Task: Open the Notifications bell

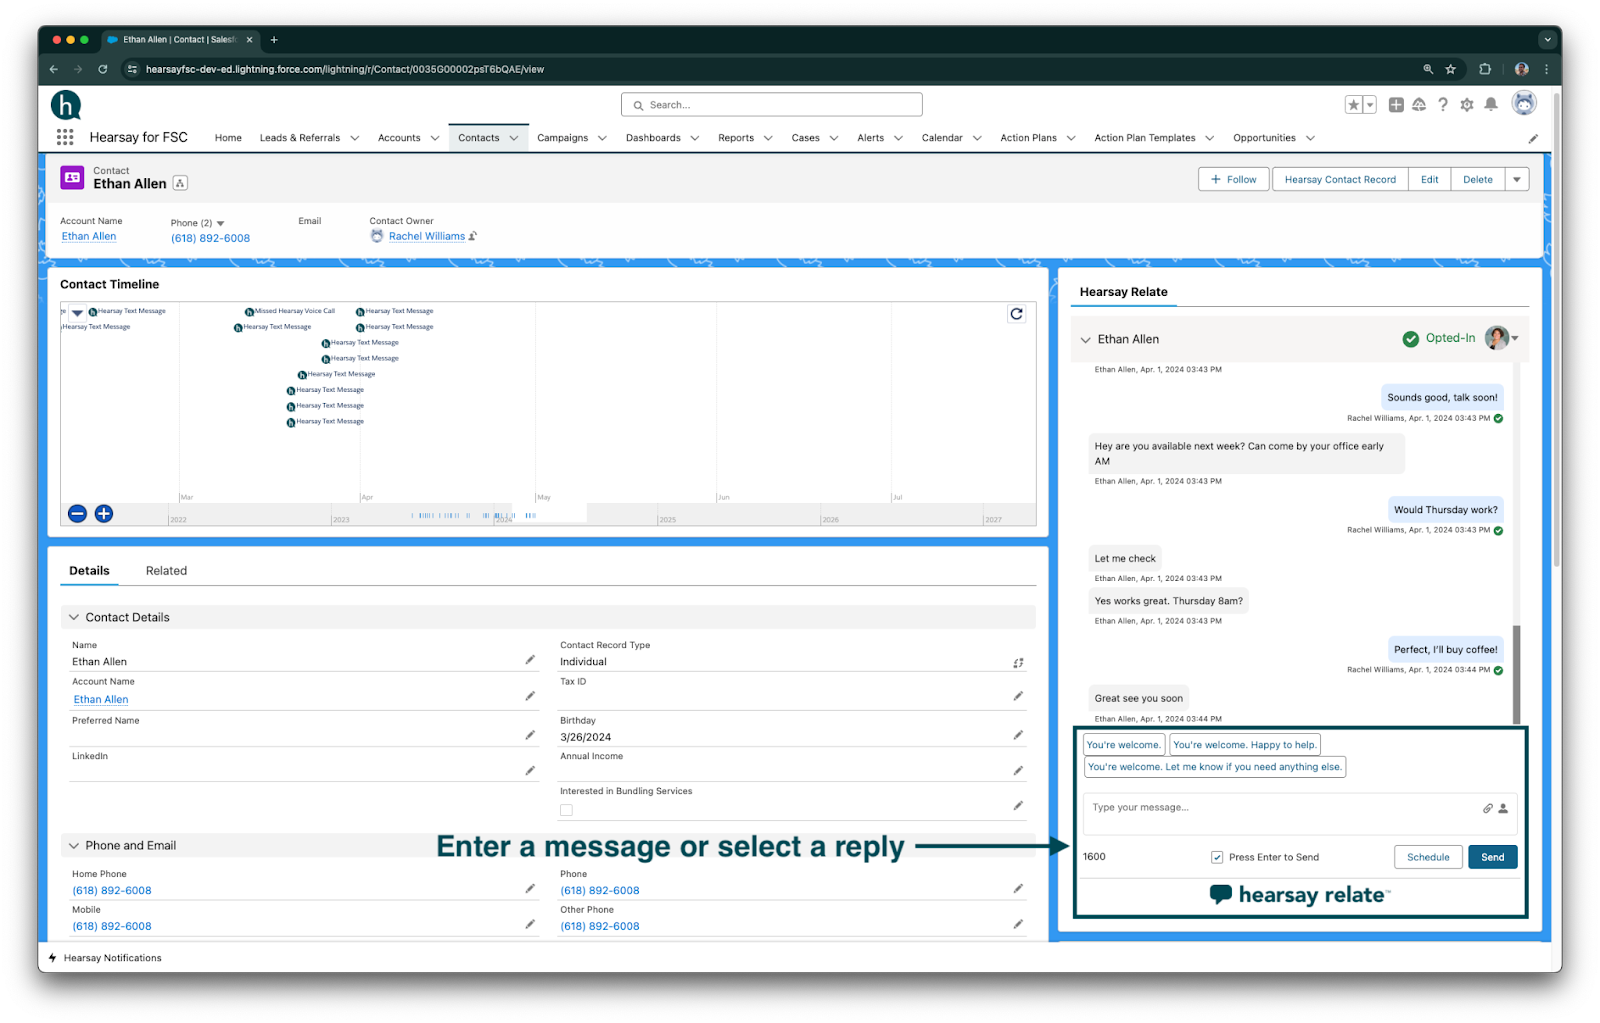Action: click(x=1491, y=104)
